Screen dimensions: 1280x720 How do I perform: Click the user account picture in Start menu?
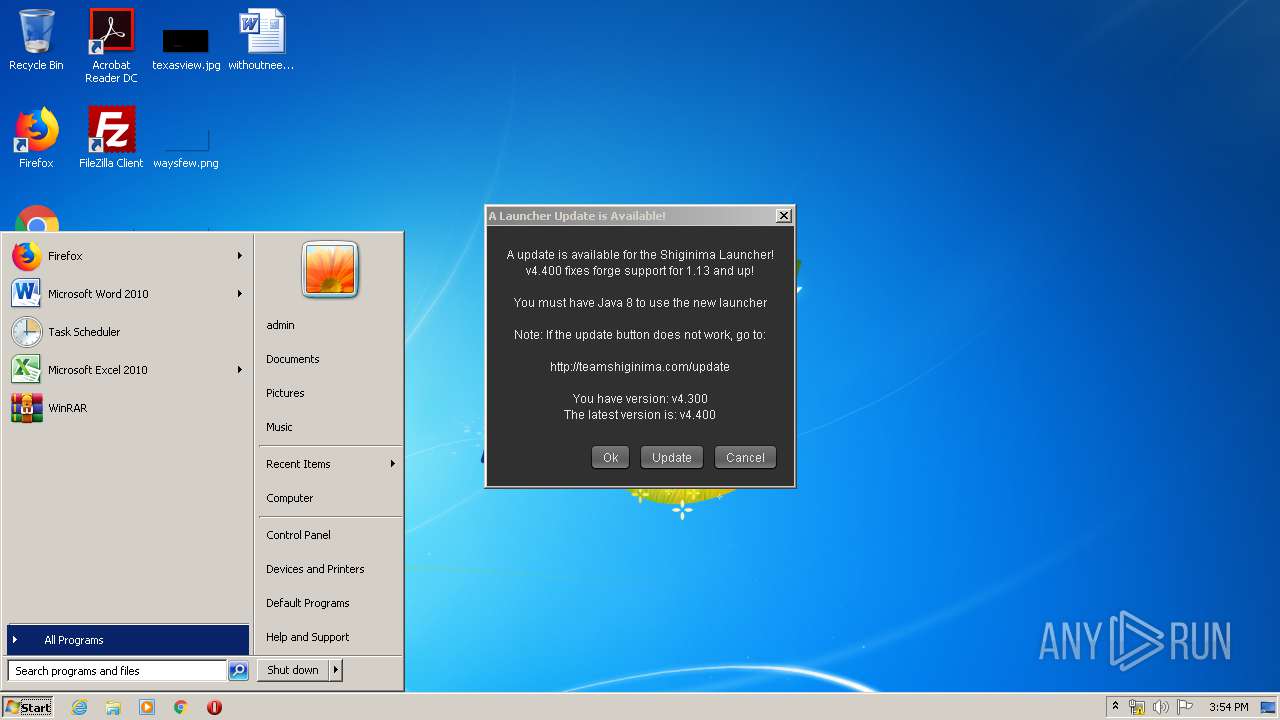[330, 269]
